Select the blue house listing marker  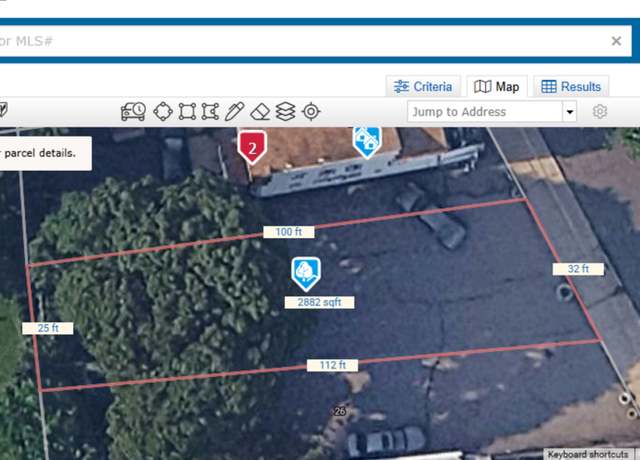tap(367, 142)
